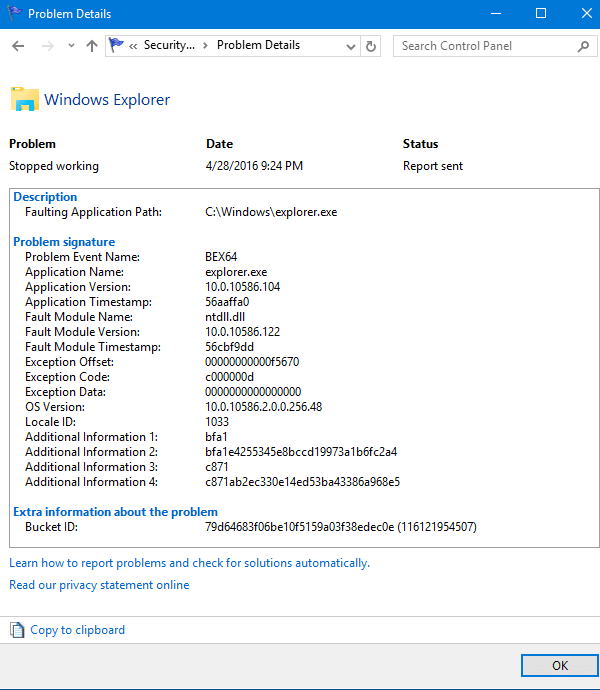Expand the address bar history chevron
The height and width of the screenshot is (690, 600).
point(350,46)
